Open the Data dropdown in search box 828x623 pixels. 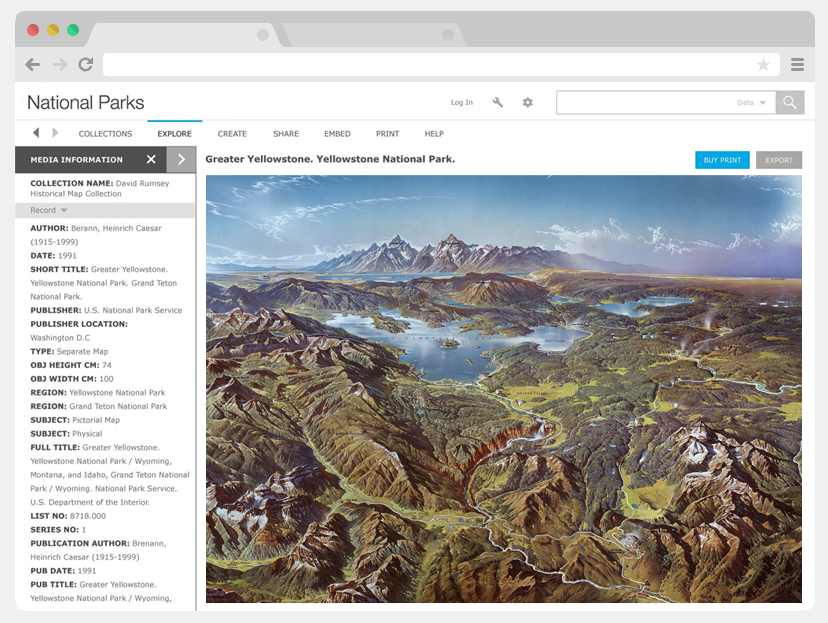(x=752, y=102)
